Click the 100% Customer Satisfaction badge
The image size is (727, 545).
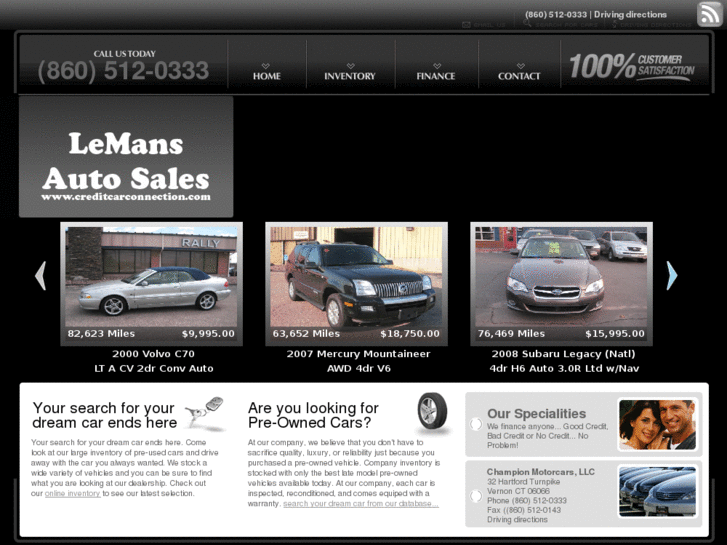tap(632, 67)
